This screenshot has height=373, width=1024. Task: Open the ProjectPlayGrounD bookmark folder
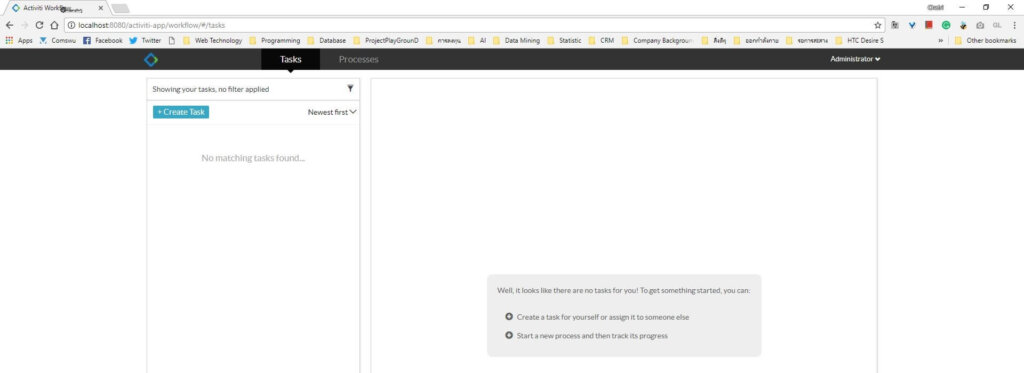[x=386, y=41]
